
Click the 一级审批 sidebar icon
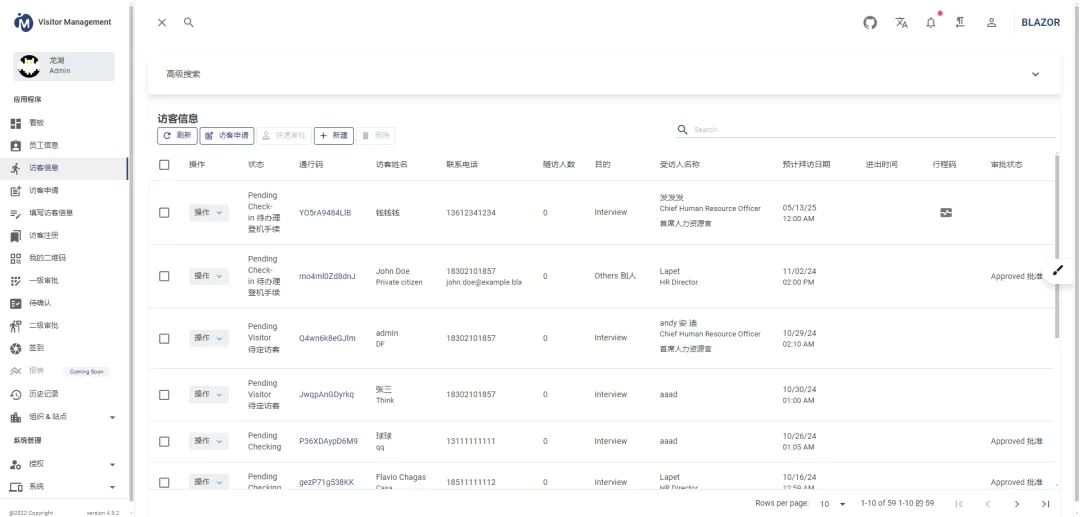[16, 281]
